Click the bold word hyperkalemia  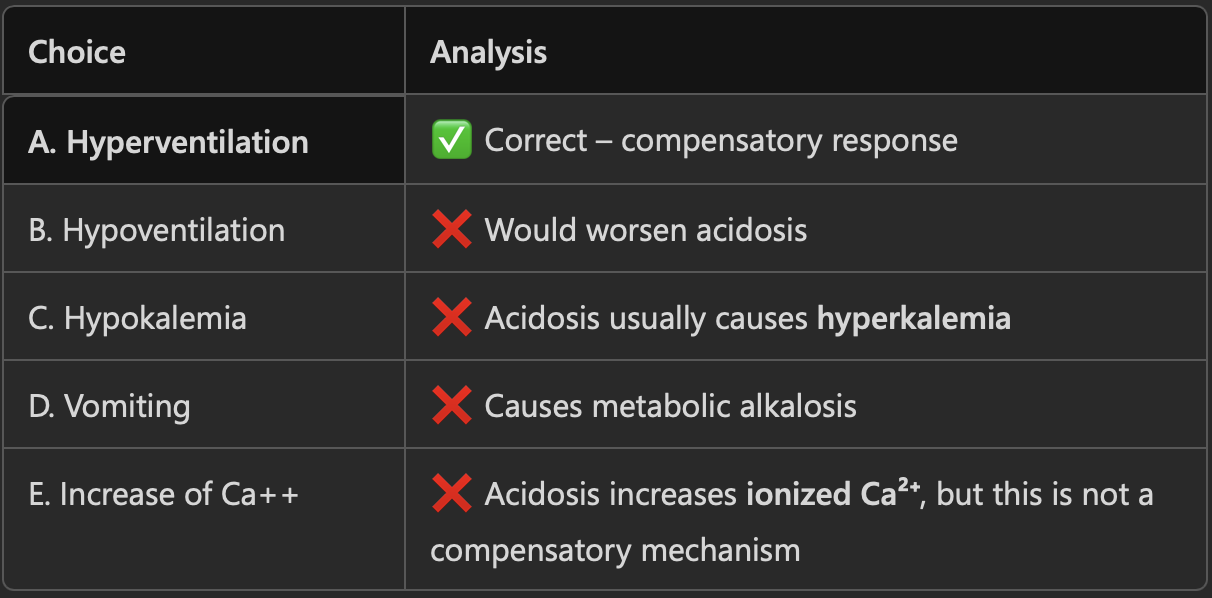tap(913, 318)
